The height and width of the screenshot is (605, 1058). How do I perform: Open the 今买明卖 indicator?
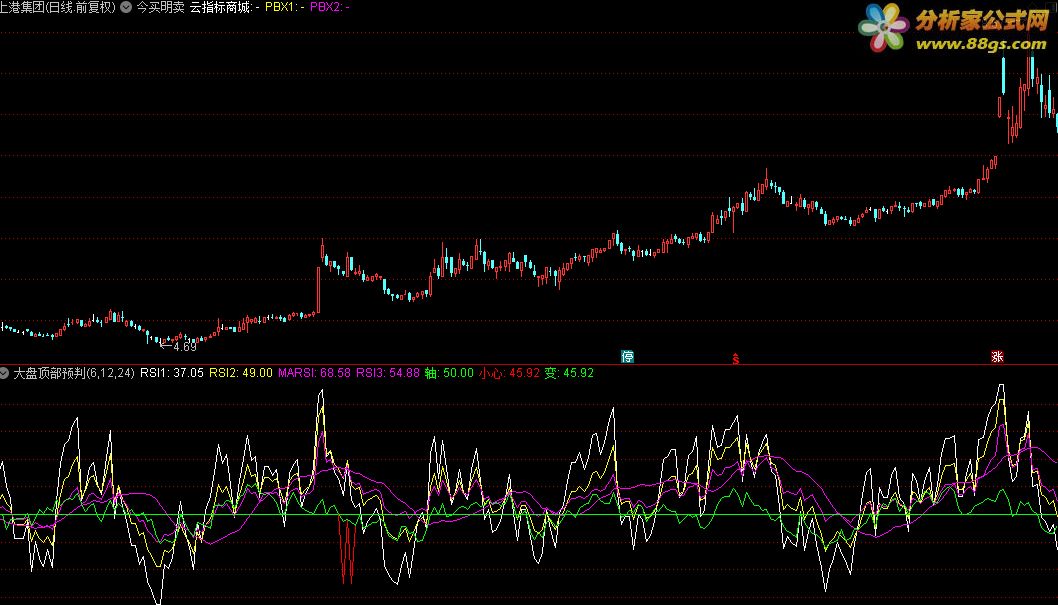point(160,7)
